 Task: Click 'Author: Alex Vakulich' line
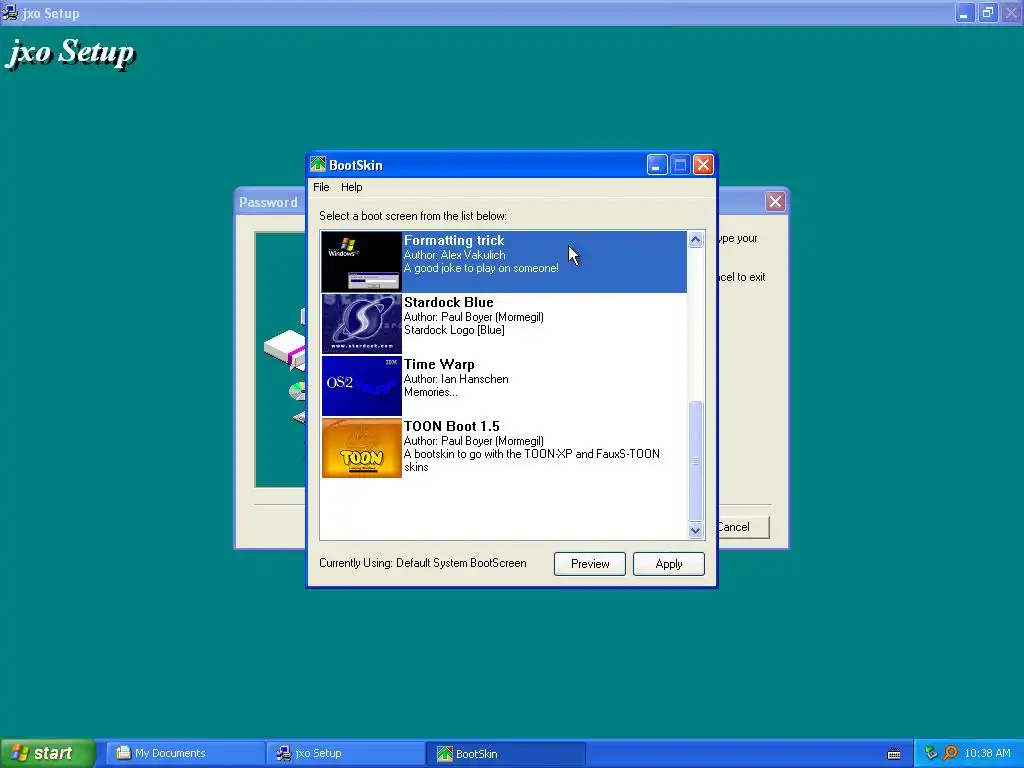click(x=455, y=255)
